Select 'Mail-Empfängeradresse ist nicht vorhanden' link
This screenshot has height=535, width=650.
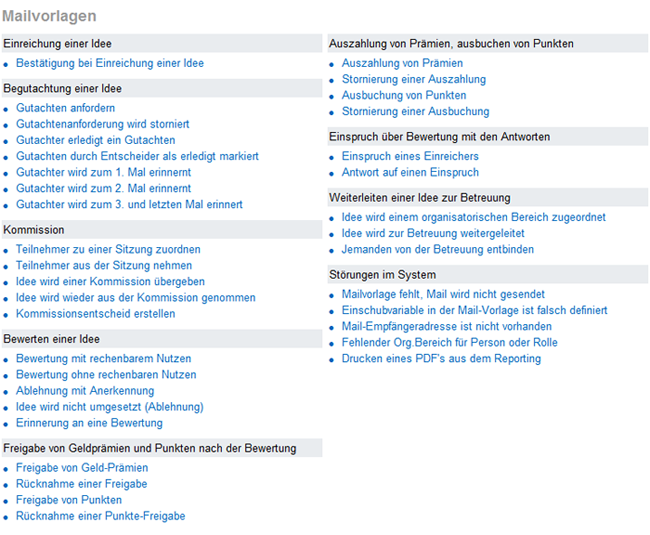pos(446,327)
